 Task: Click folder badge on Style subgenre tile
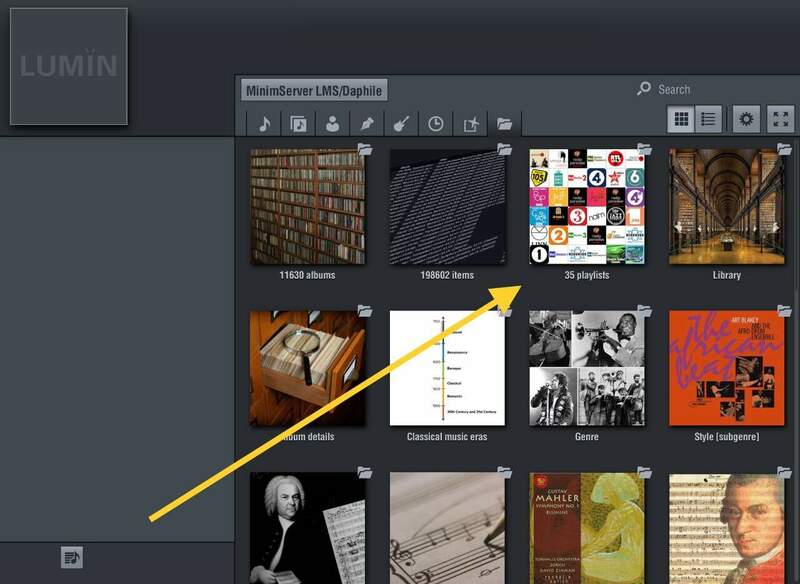(784, 311)
